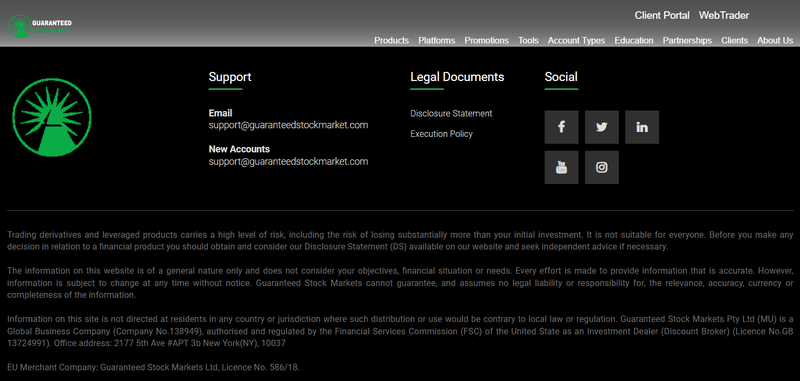
Task: Click the Social section heading
Action: 561,77
